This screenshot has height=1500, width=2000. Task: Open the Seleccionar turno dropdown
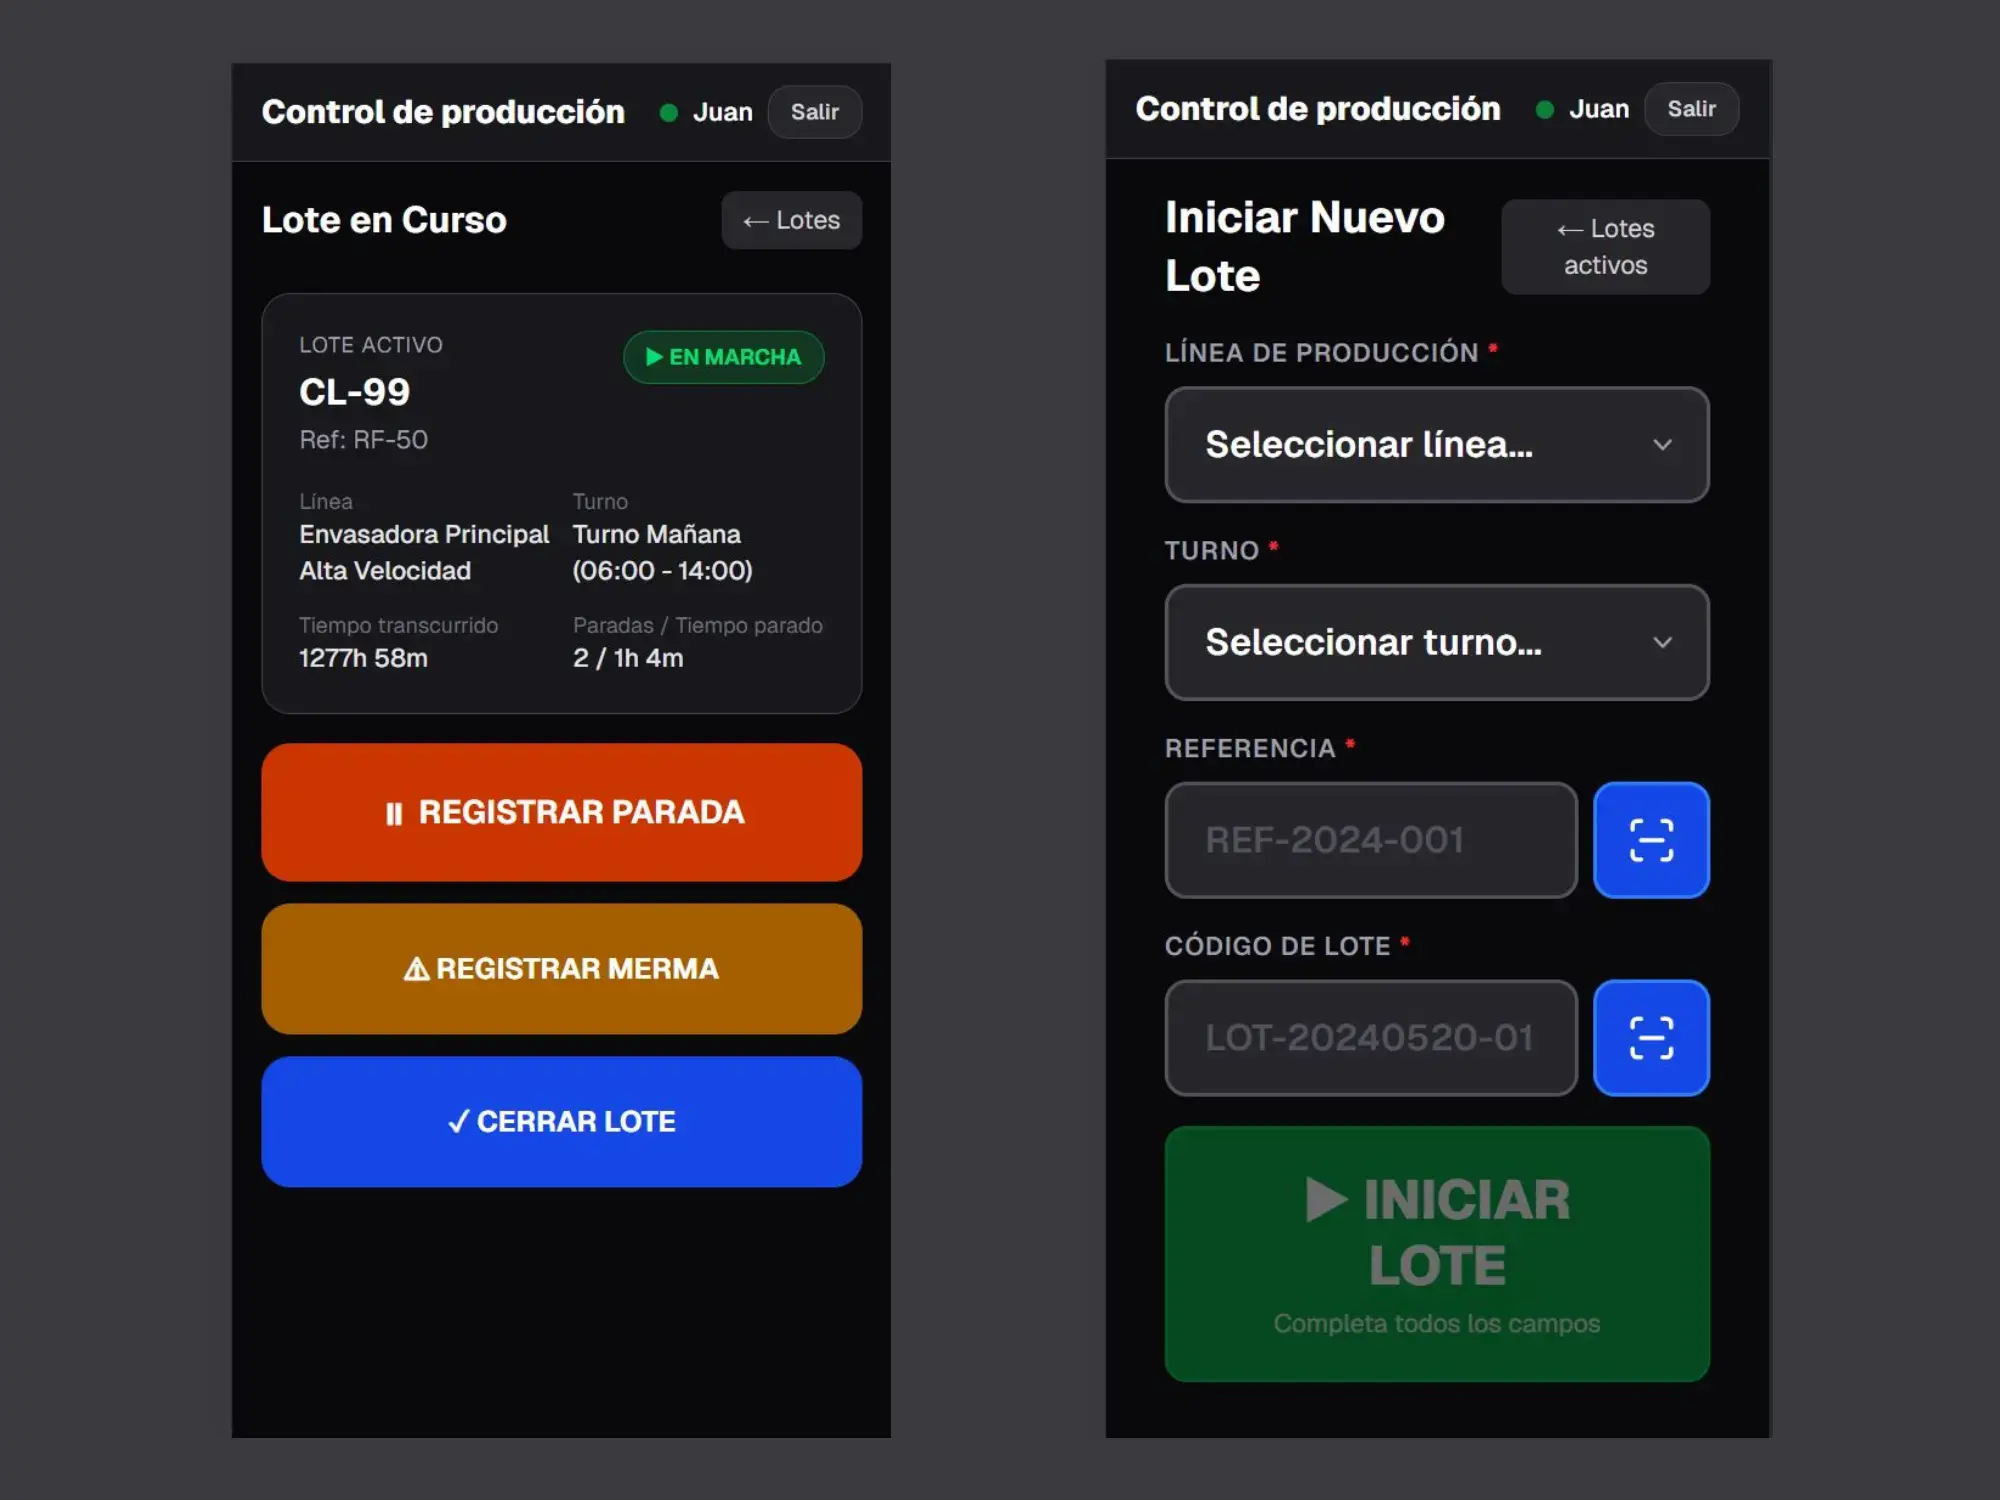[1437, 642]
